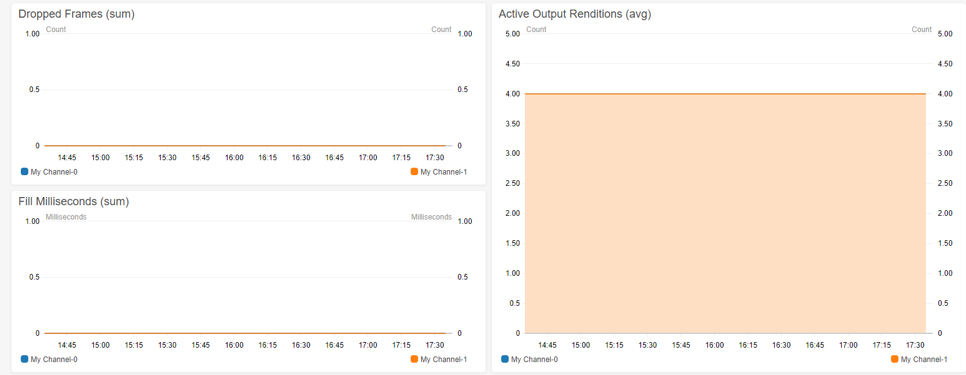Click the 14:45 time label in Active Output Renditions
The height and width of the screenshot is (375, 966).
coord(548,345)
